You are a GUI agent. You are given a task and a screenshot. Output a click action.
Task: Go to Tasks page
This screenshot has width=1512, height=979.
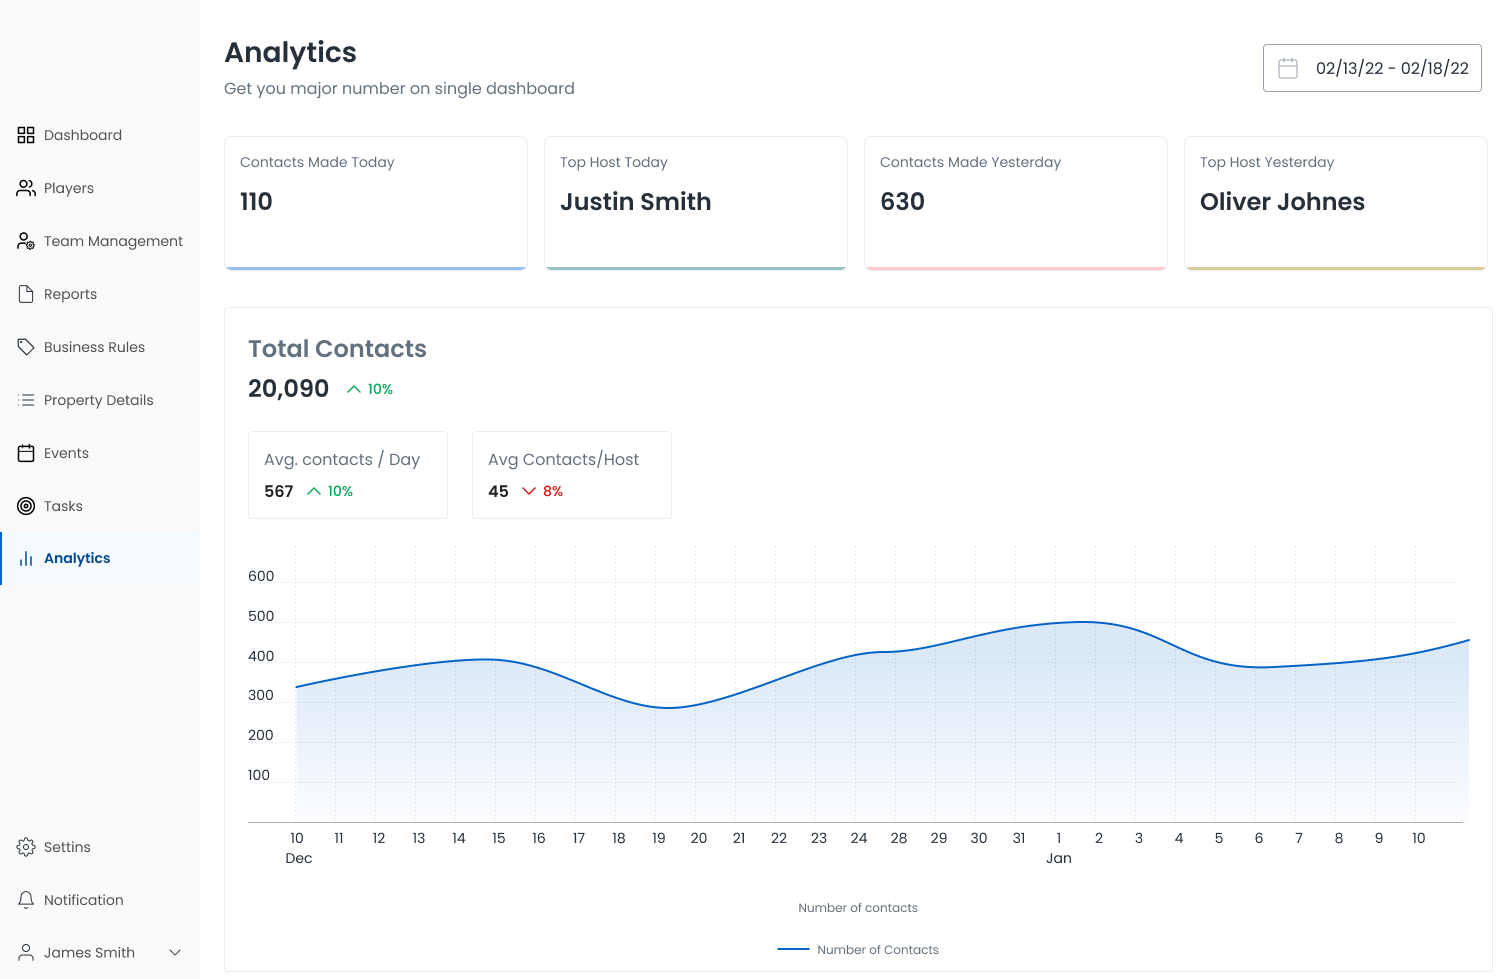pyautogui.click(x=100, y=506)
